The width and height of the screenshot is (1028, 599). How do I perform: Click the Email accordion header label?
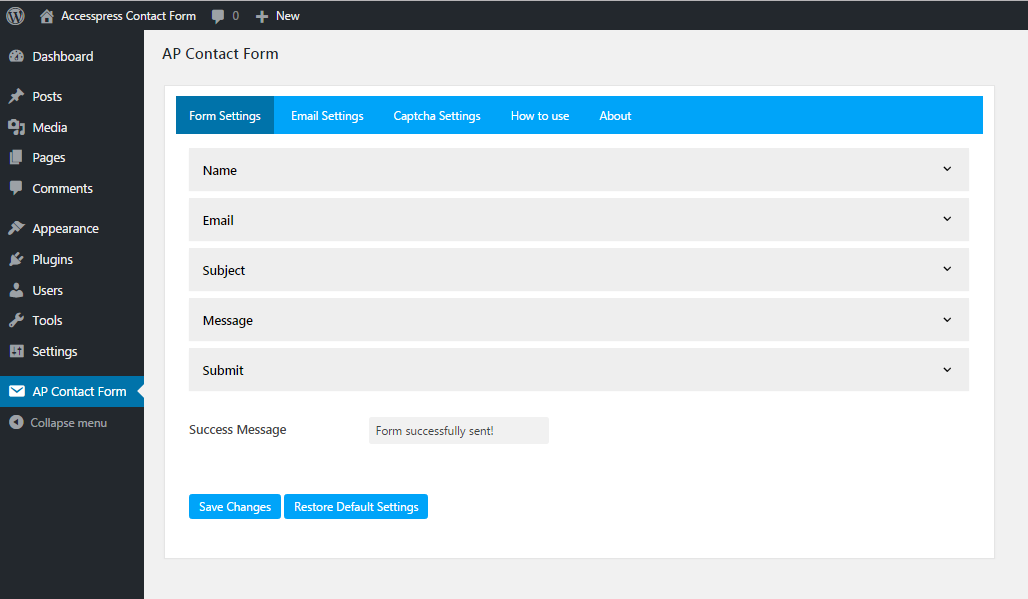218,220
